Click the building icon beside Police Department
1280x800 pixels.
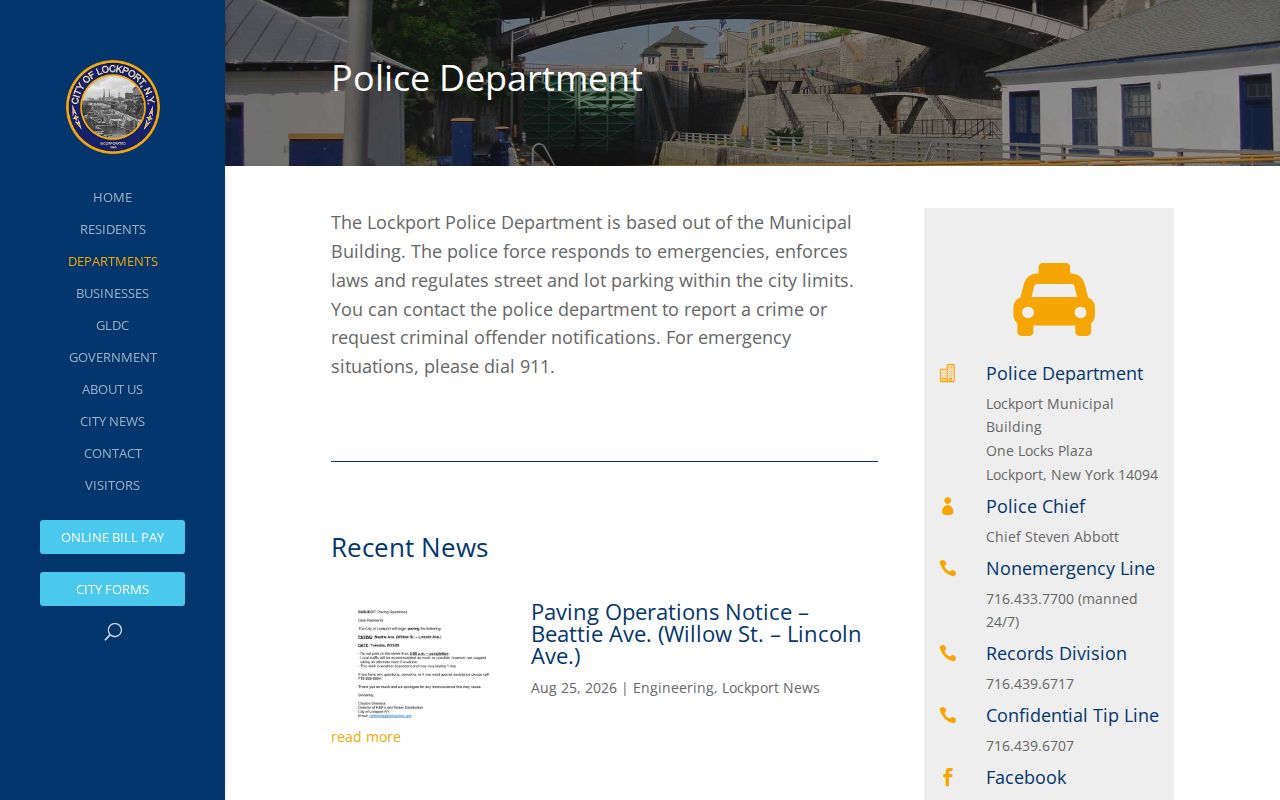coord(947,373)
